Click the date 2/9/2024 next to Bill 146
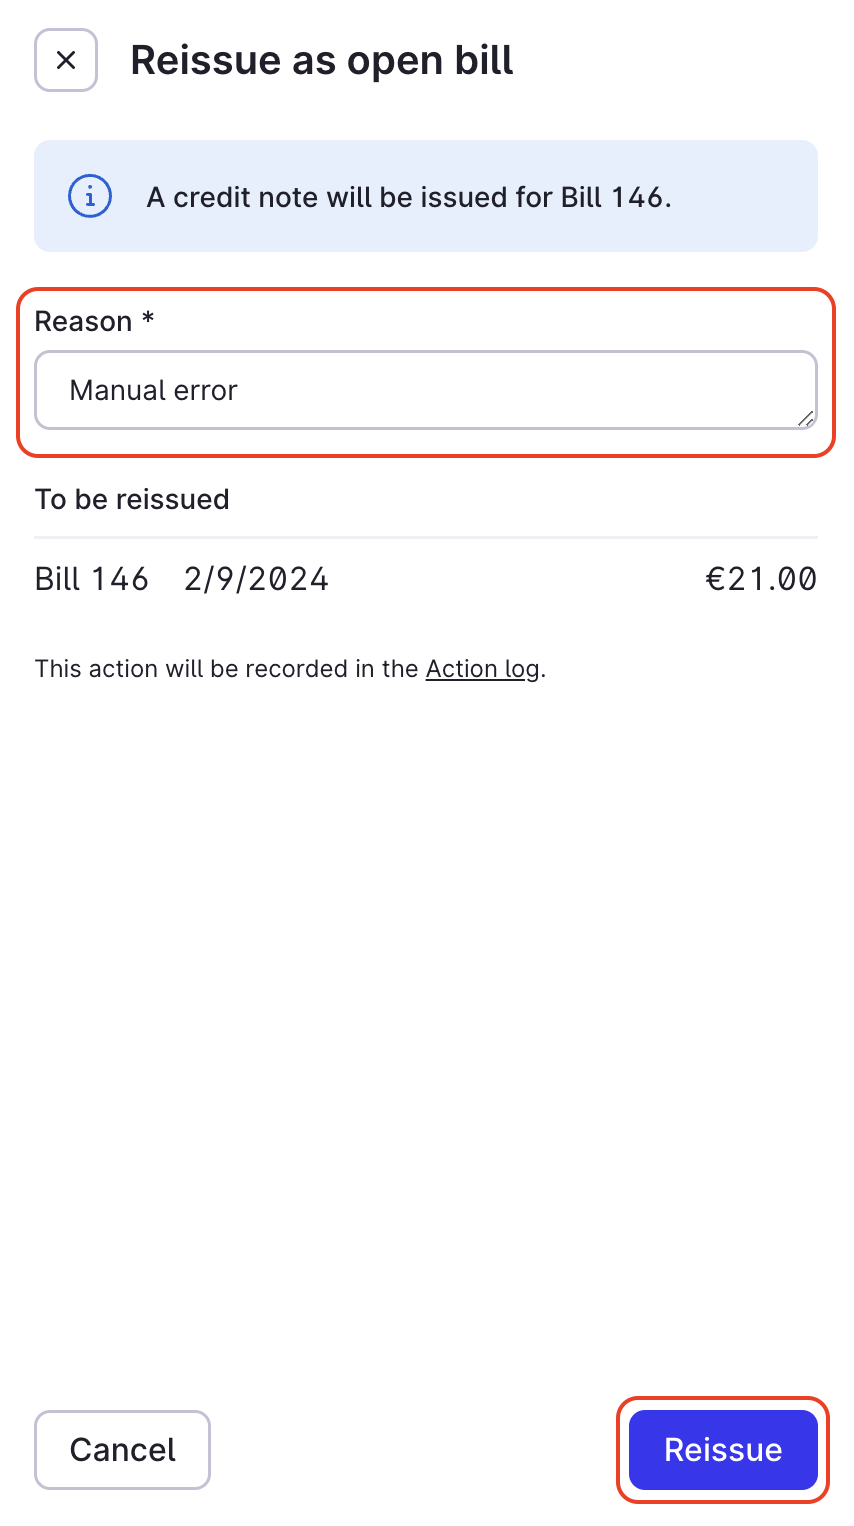Viewport: 854px width, 1526px height. [256, 578]
